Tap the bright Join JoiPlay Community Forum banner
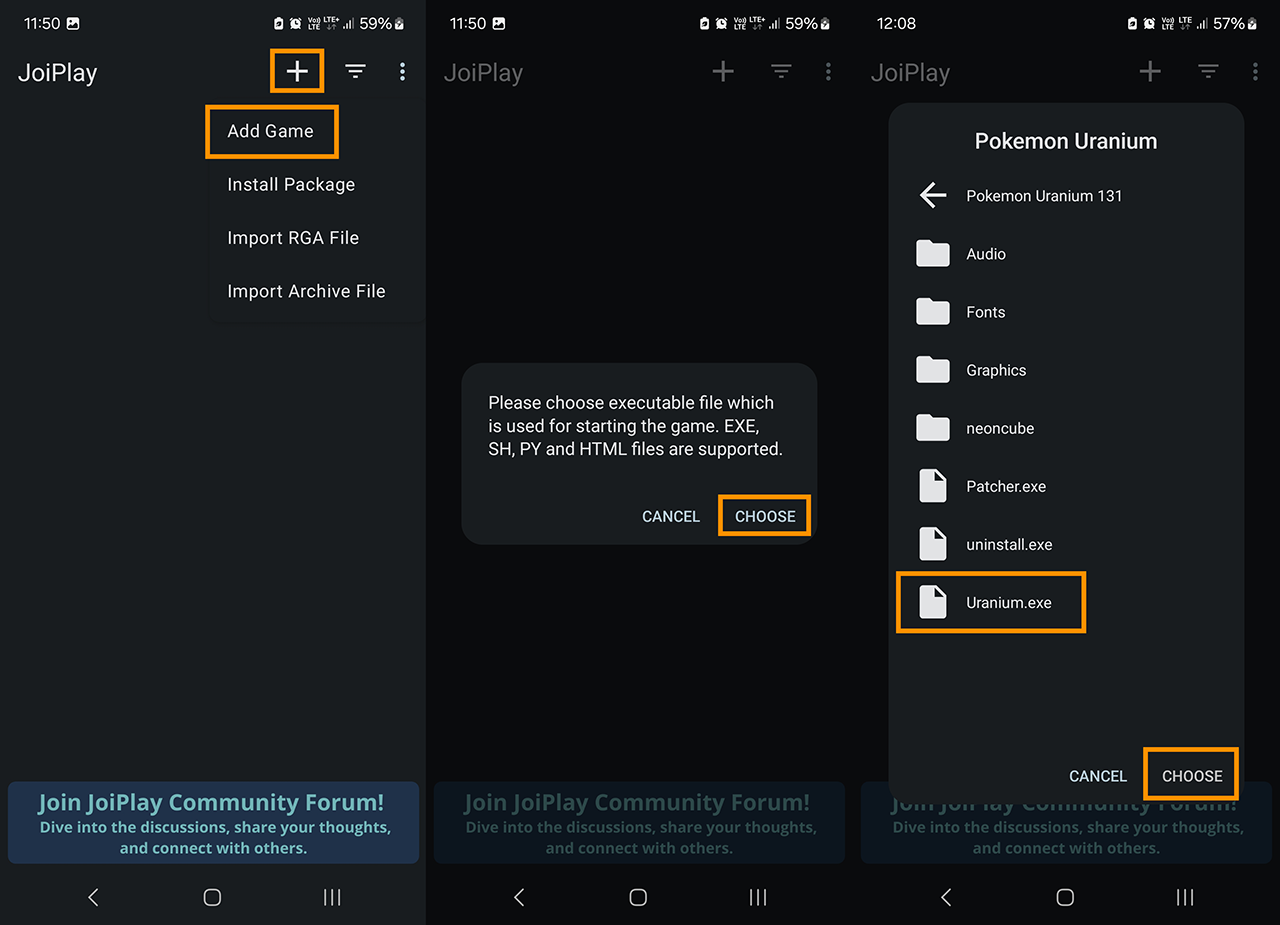1280x925 pixels. pyautogui.click(x=213, y=823)
